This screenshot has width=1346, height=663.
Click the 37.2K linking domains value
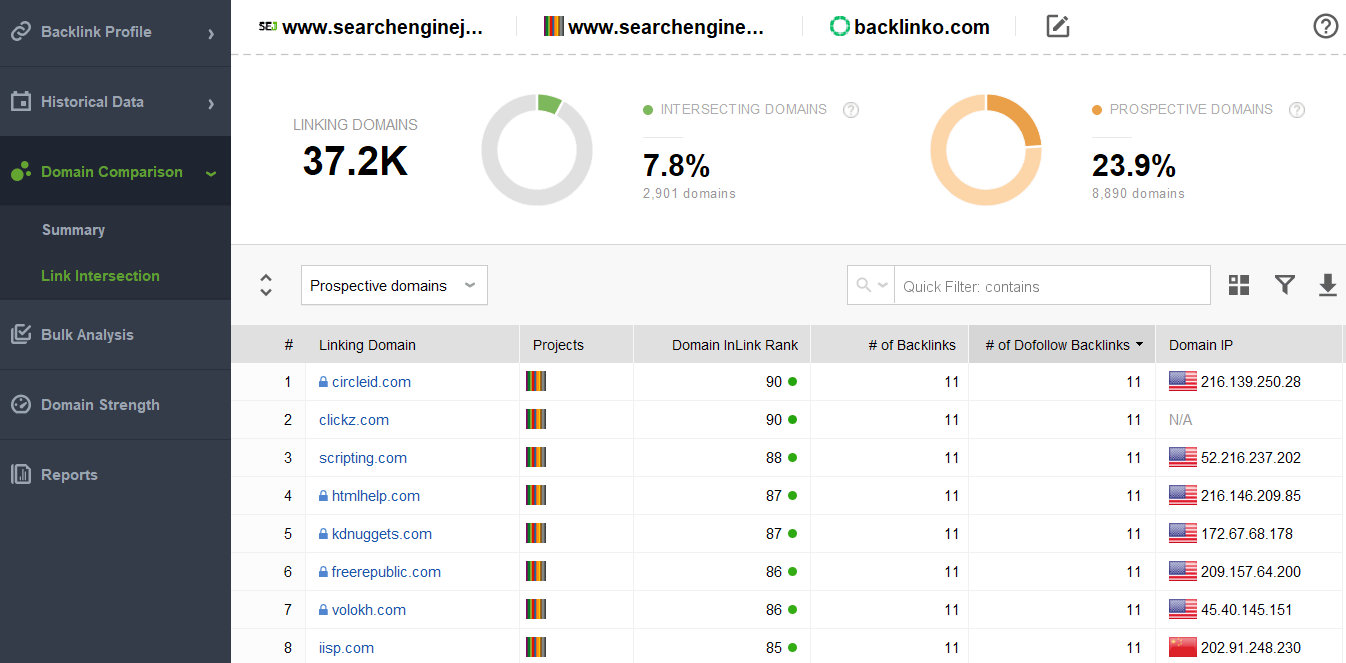point(355,161)
